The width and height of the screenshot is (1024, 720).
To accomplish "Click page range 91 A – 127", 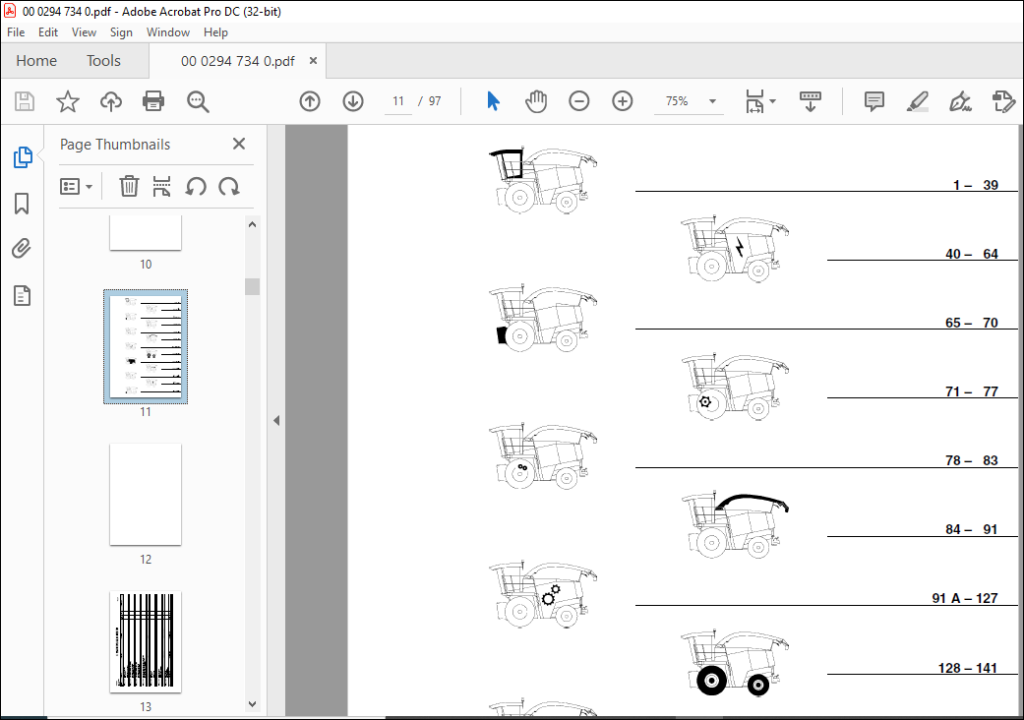I will point(965,598).
